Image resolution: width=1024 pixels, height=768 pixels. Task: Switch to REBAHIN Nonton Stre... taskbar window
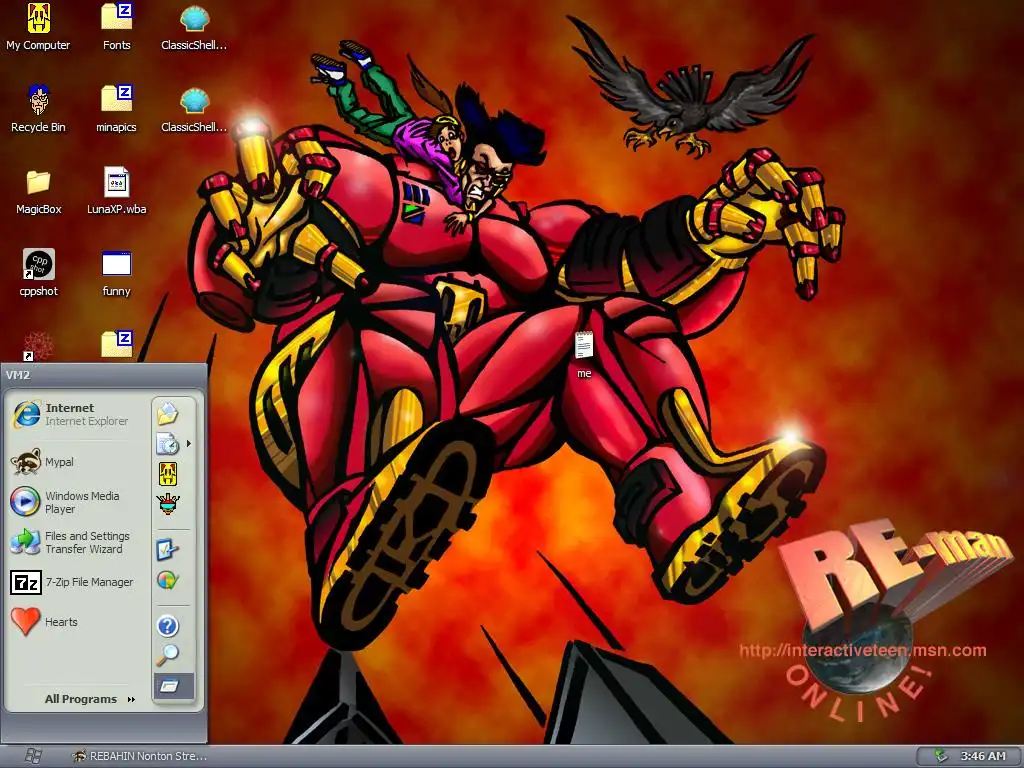[x=140, y=756]
